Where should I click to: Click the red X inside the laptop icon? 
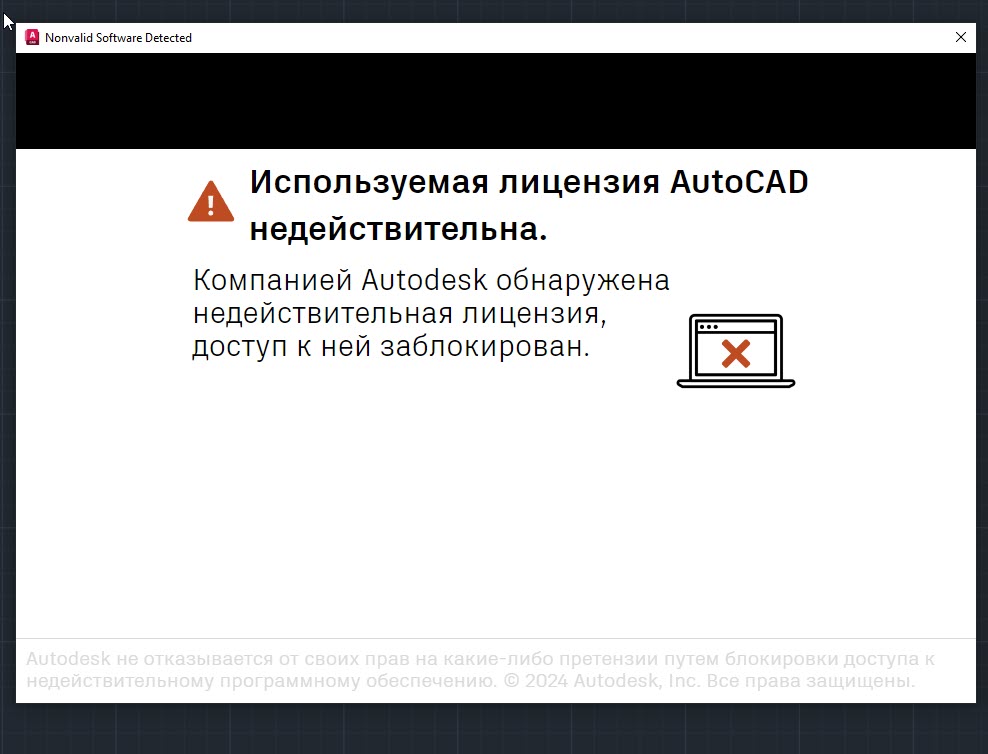pos(736,353)
